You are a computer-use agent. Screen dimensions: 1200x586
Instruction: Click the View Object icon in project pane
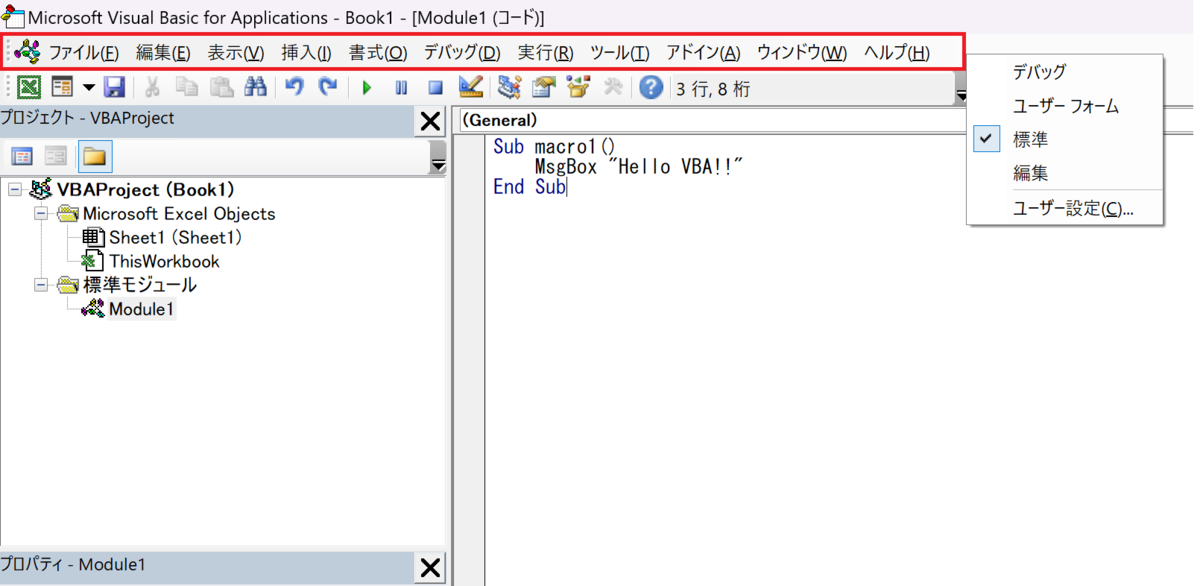(x=56, y=157)
